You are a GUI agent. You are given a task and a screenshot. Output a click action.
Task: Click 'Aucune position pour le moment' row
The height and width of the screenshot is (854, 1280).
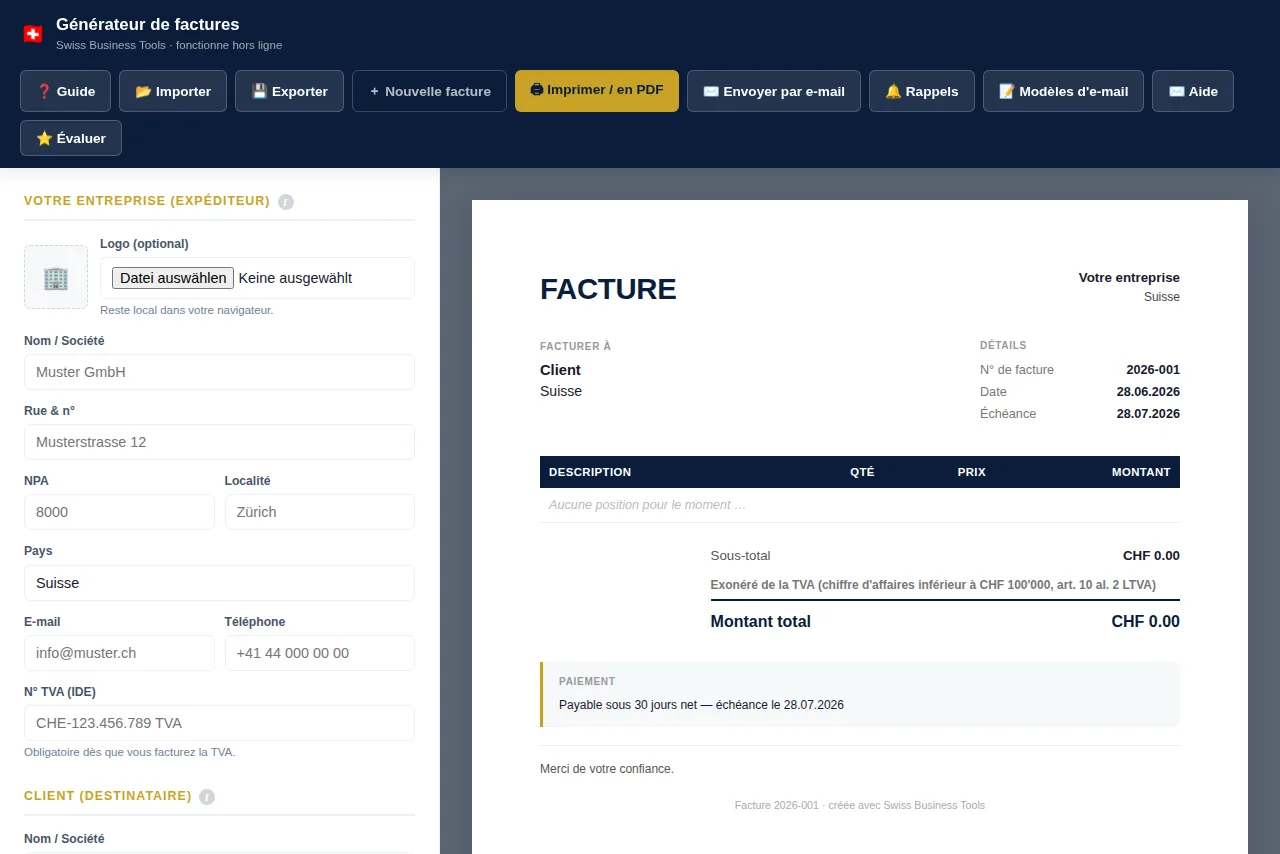(x=860, y=505)
